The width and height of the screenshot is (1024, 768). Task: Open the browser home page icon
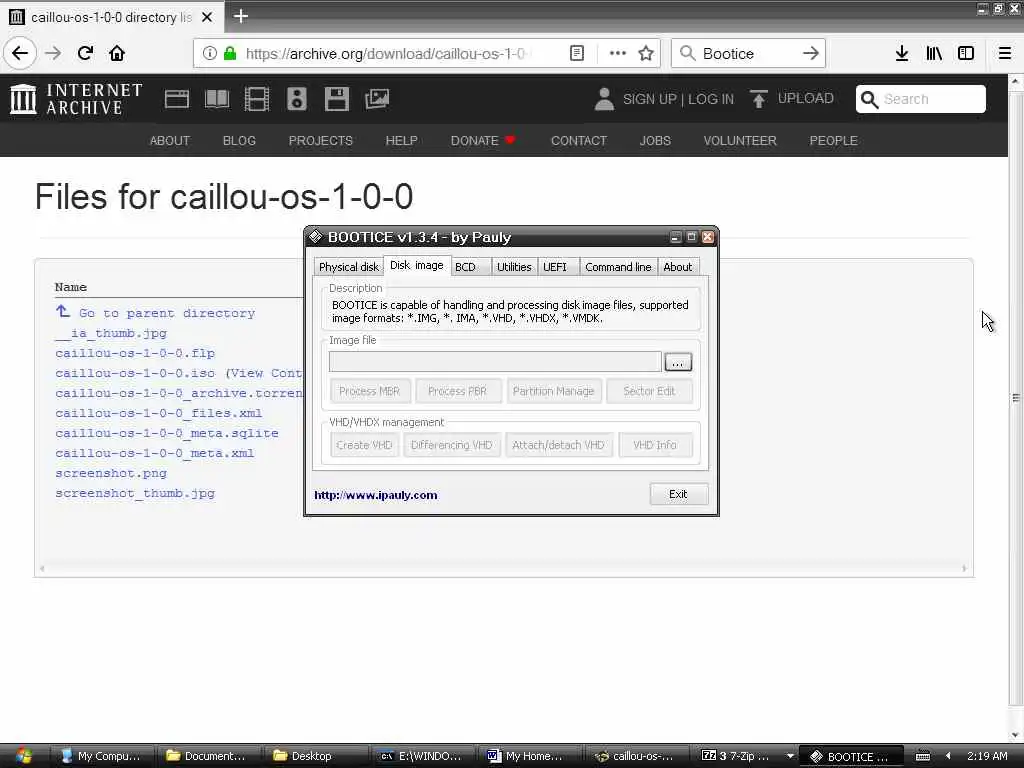[117, 53]
